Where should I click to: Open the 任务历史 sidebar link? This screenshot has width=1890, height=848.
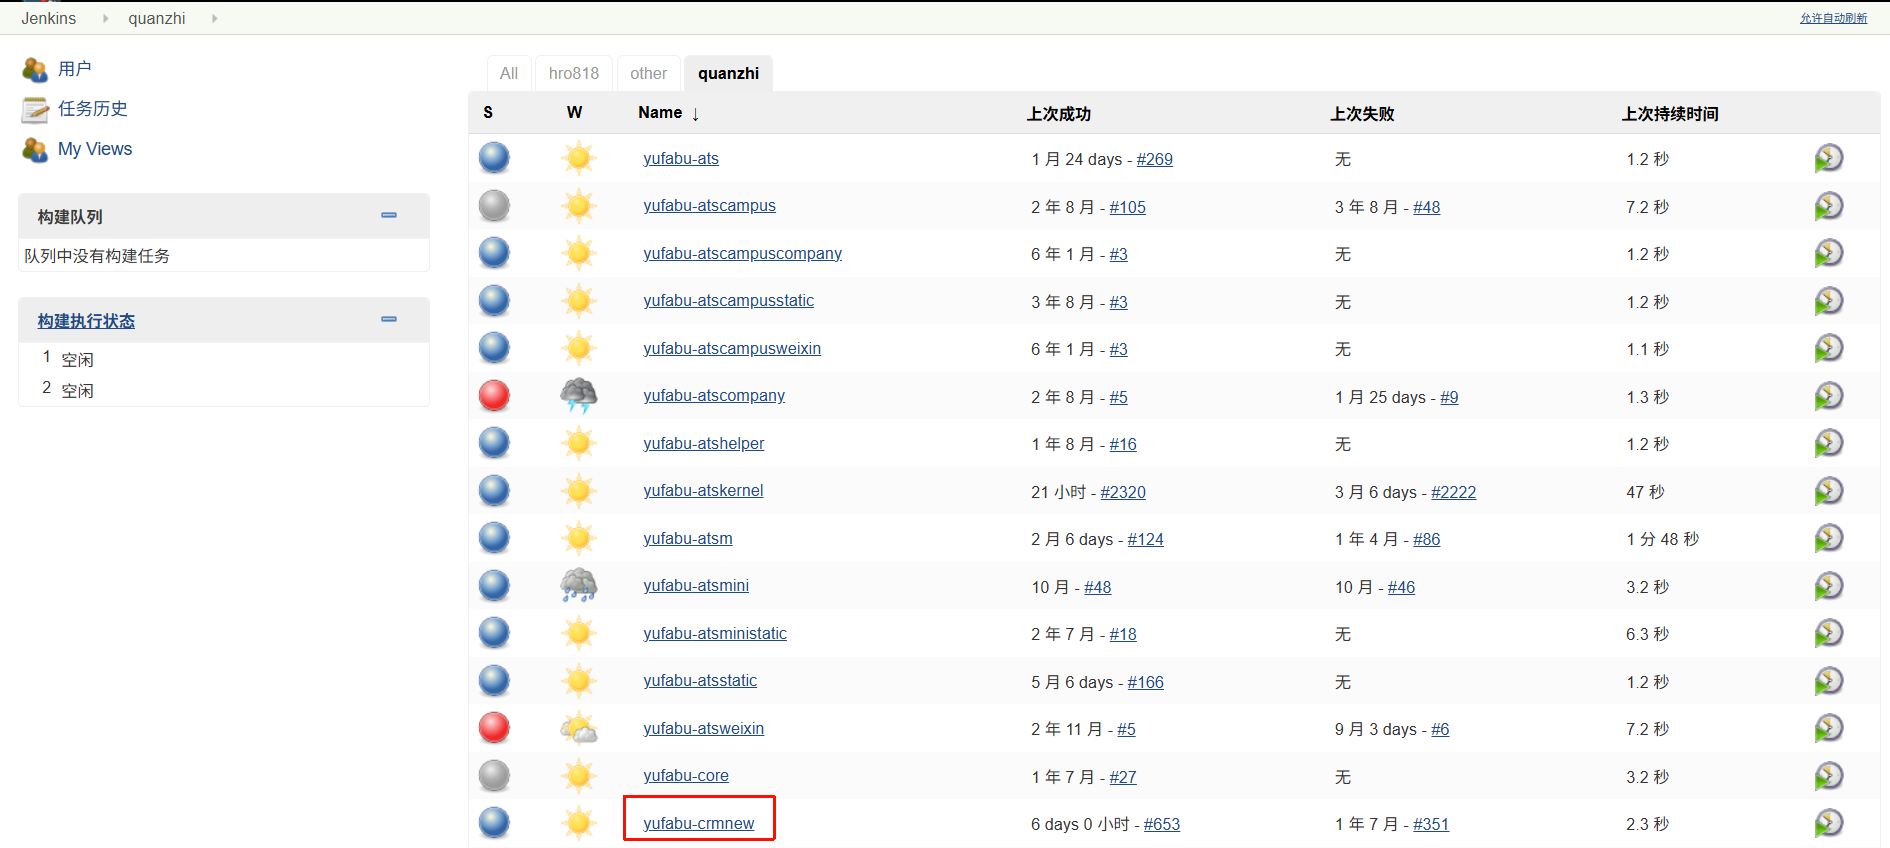93,109
